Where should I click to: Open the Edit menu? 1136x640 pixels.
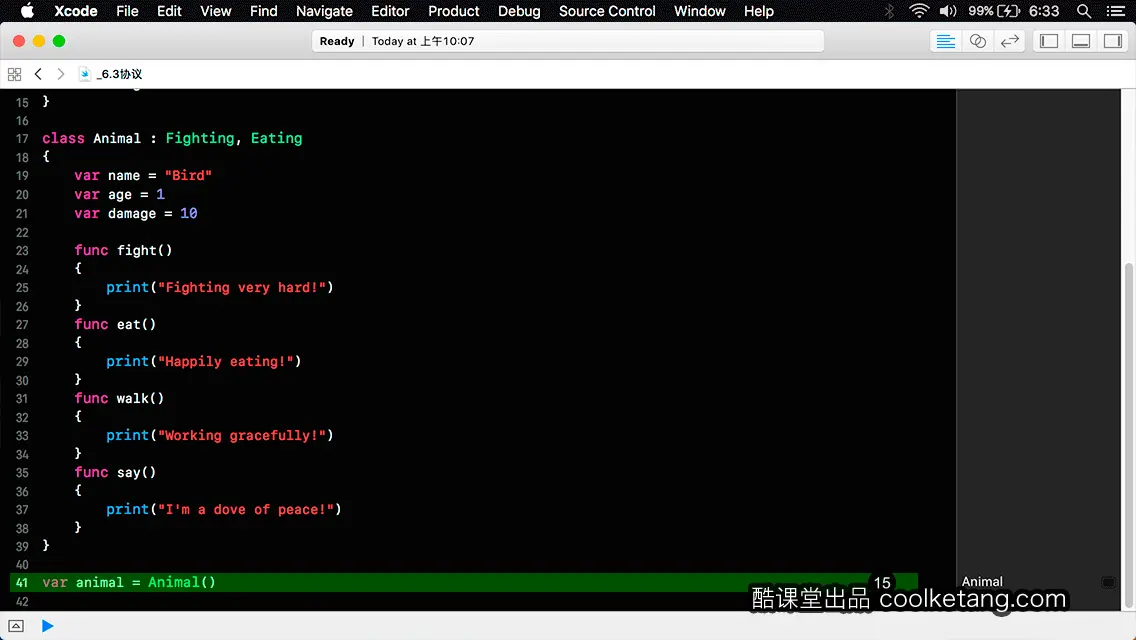click(169, 11)
